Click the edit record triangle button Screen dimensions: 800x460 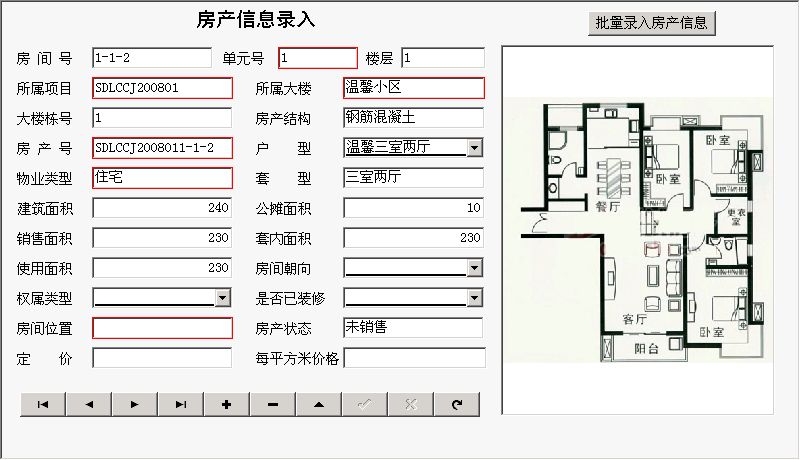point(319,404)
